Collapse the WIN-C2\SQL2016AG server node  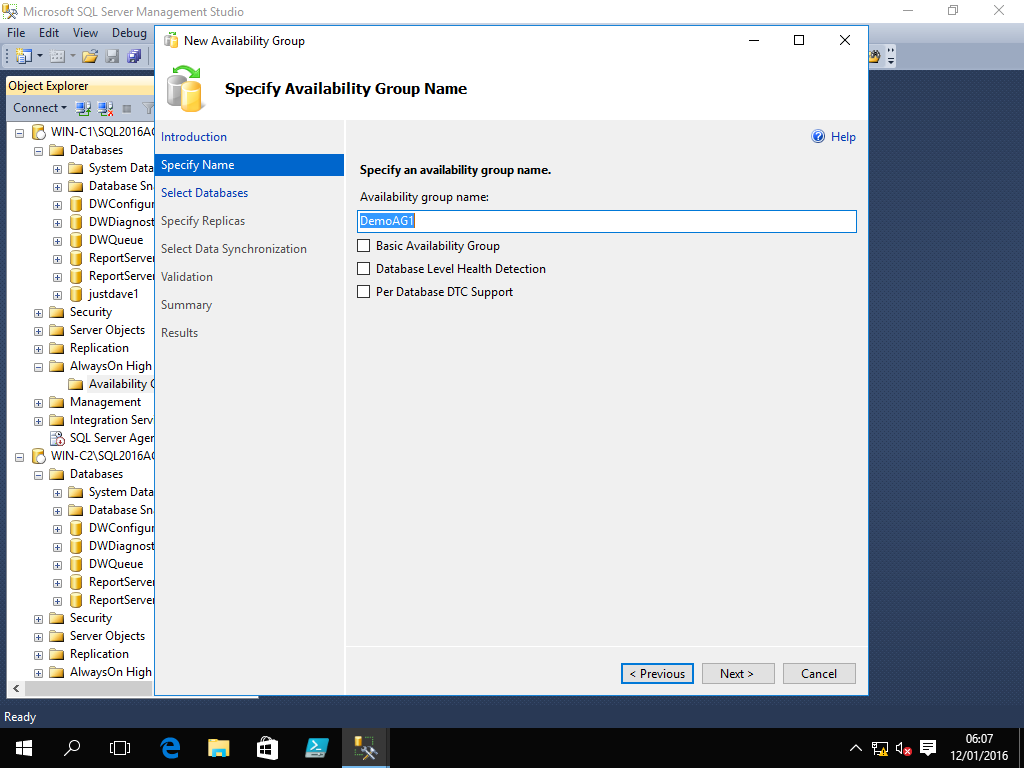coord(20,456)
